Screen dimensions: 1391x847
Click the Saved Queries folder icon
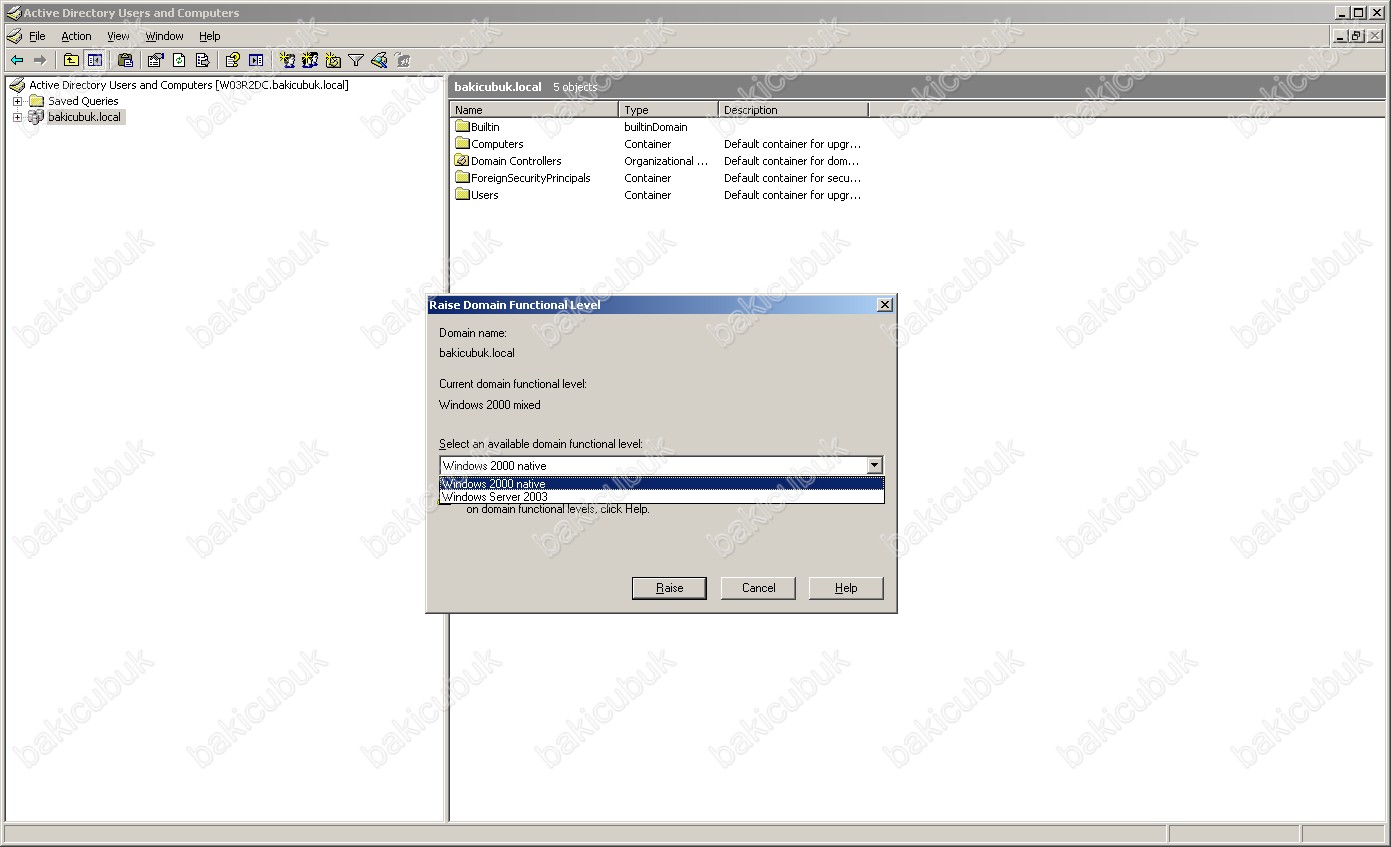[x=36, y=101]
